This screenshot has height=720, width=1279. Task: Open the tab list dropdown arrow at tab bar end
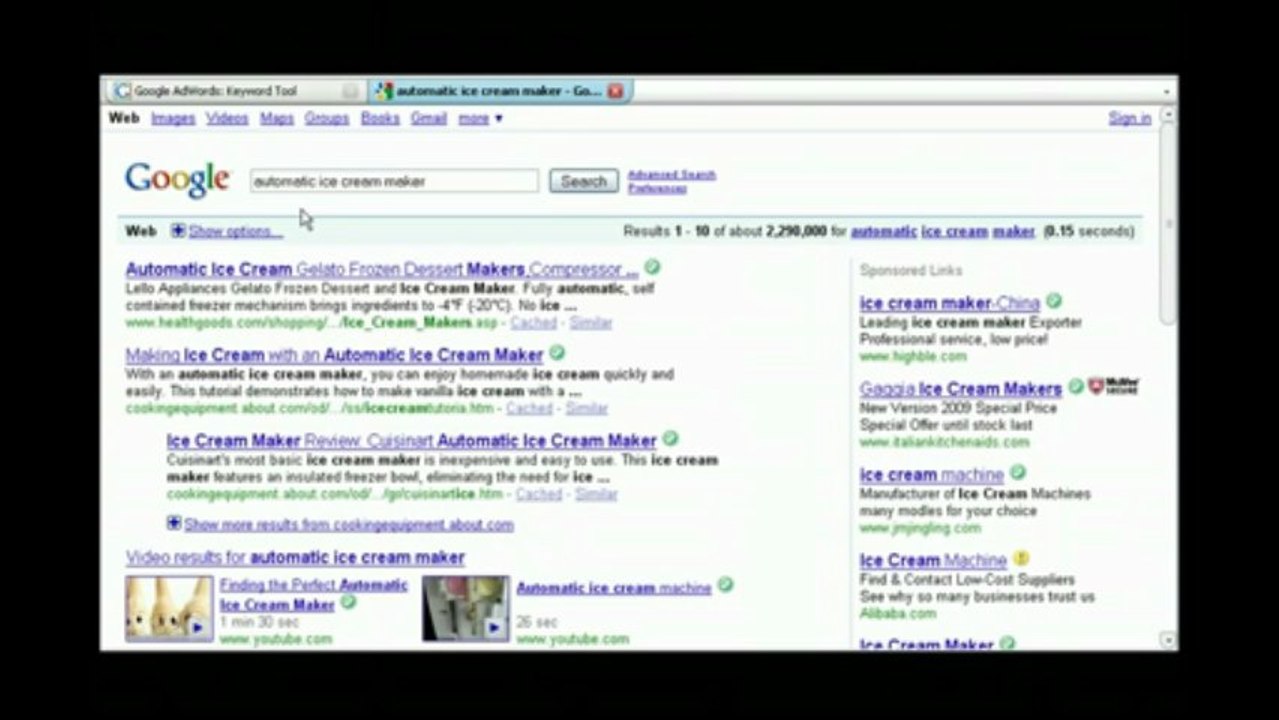[1167, 91]
